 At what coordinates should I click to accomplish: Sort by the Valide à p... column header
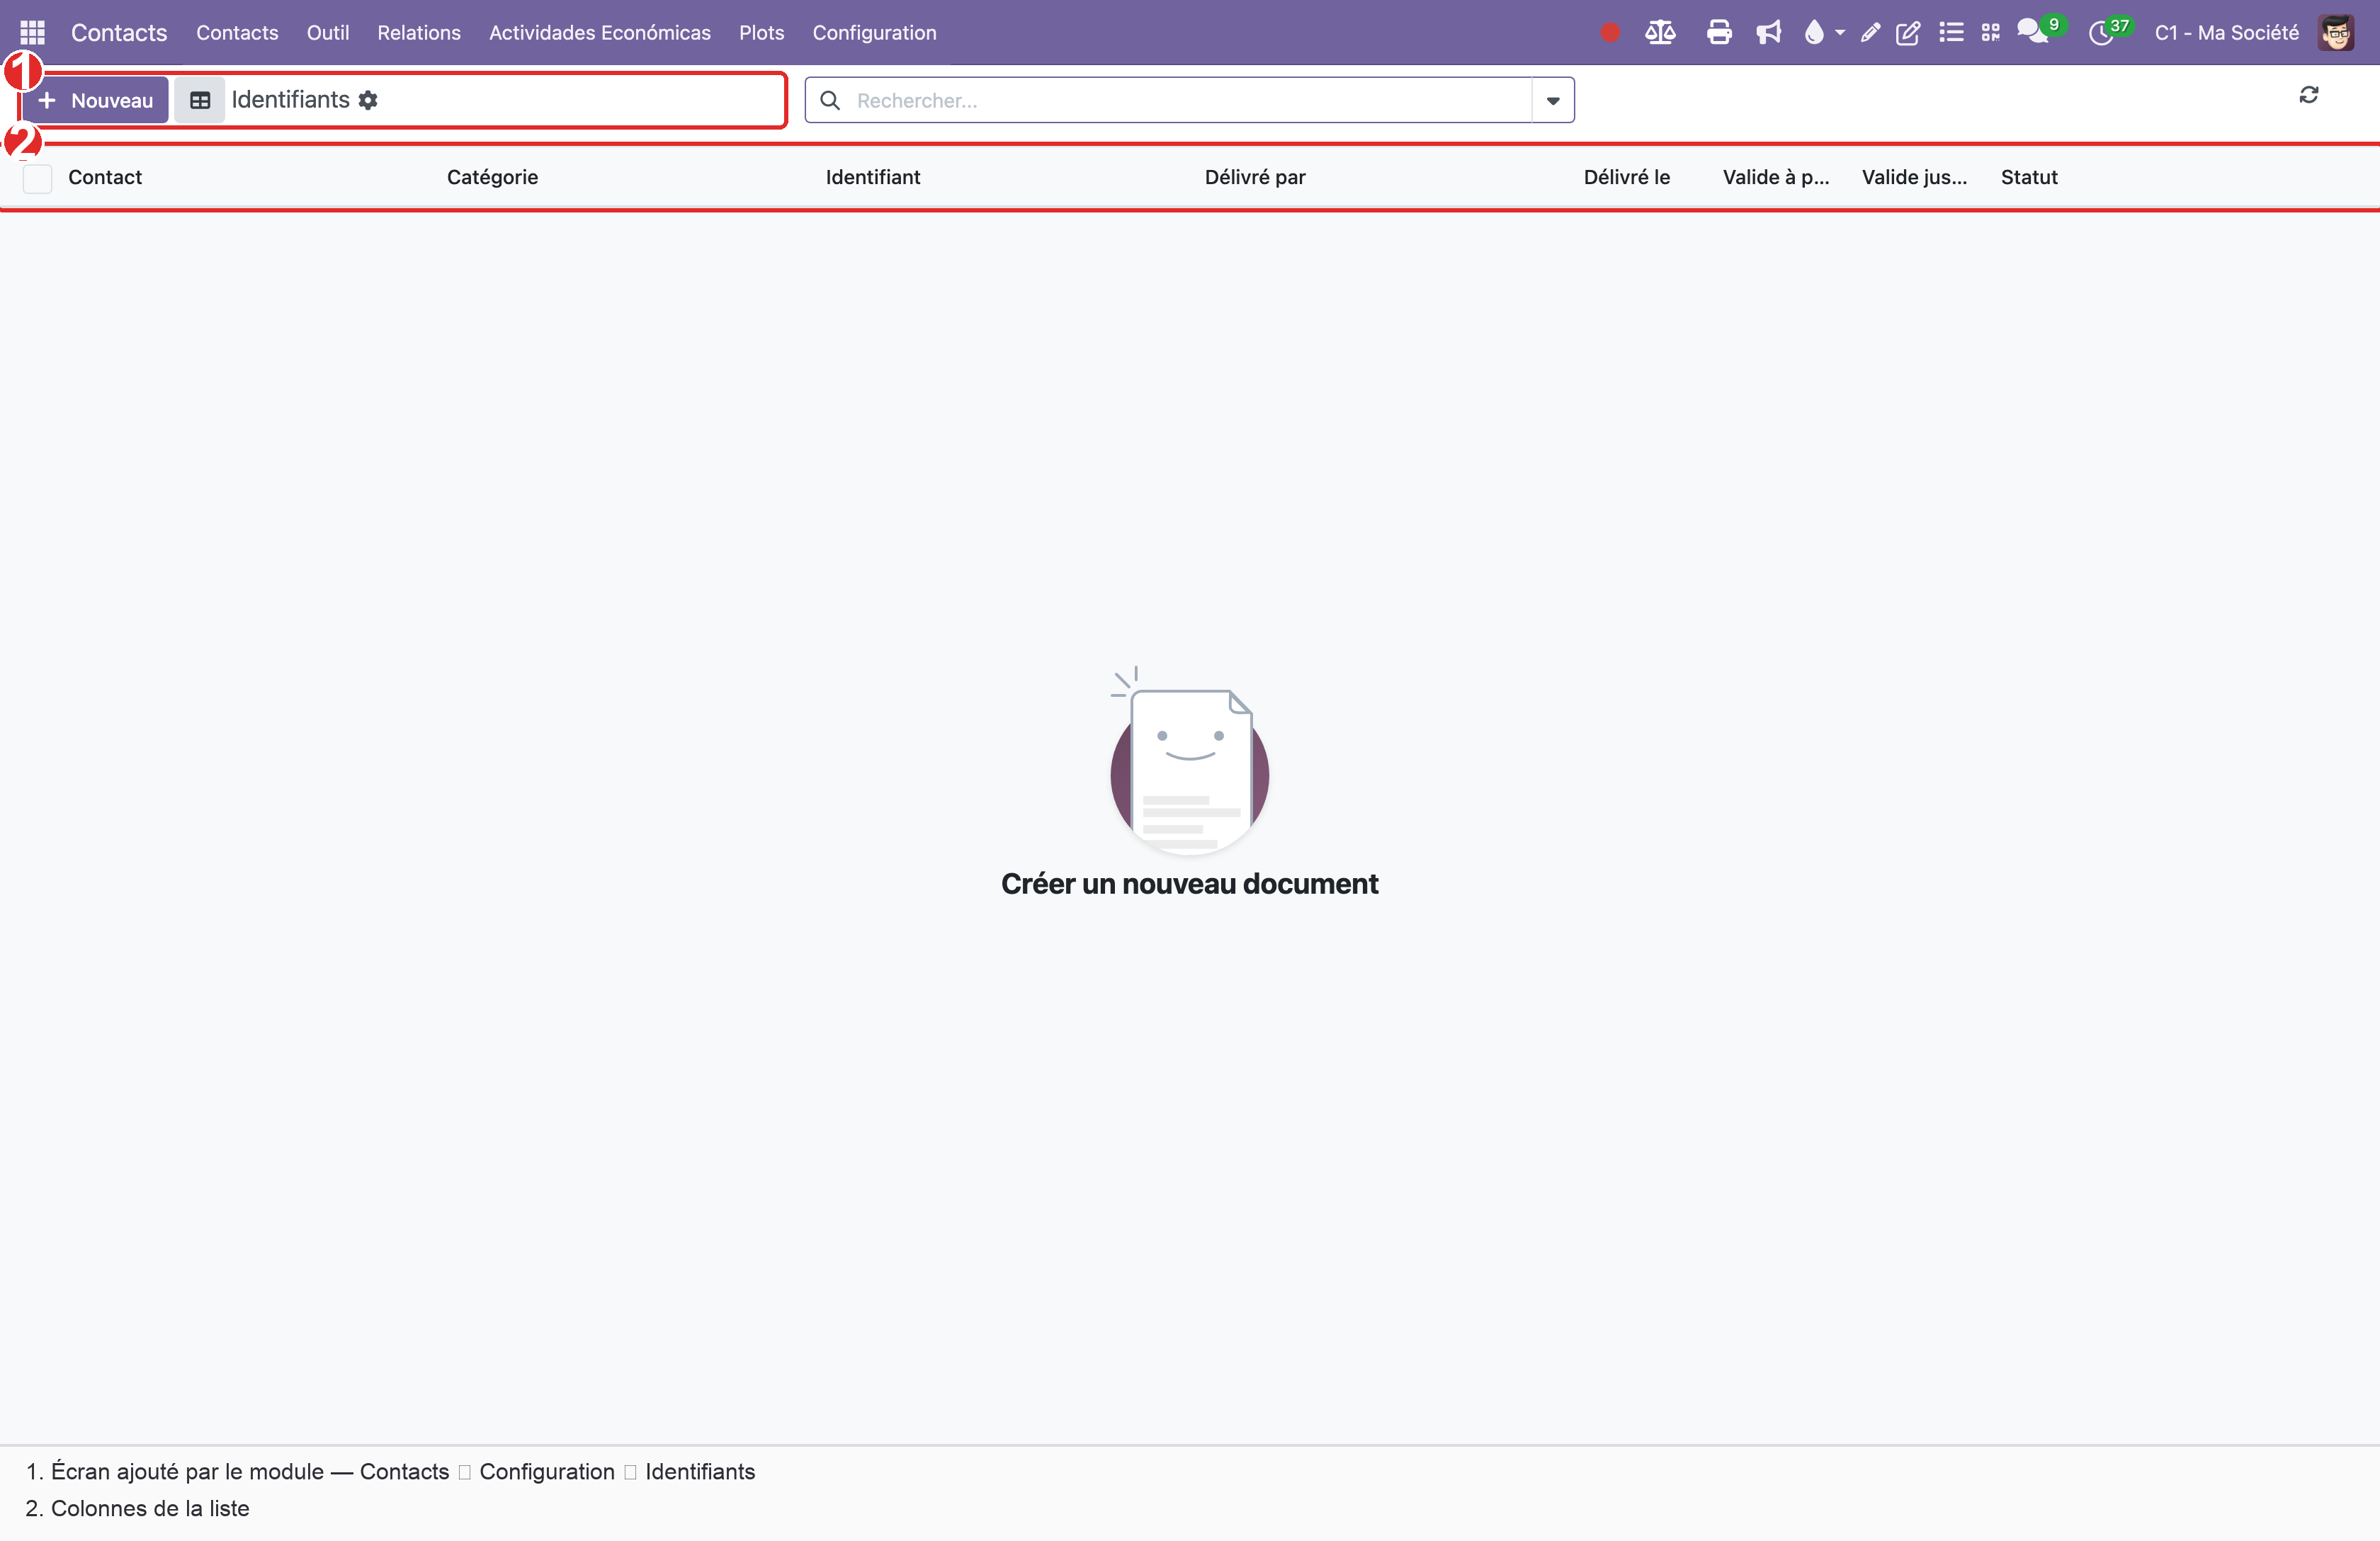[1775, 177]
